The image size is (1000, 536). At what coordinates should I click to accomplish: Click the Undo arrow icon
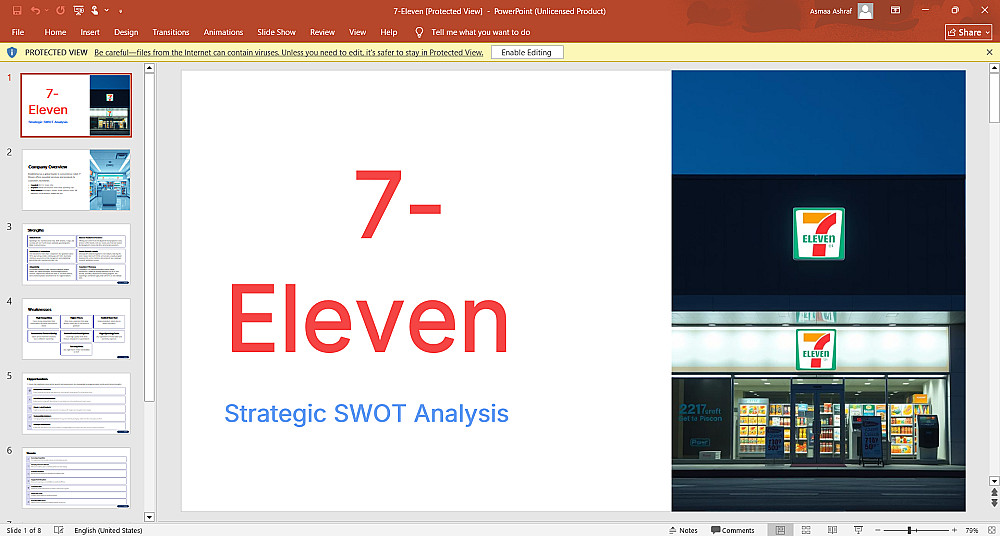(x=35, y=11)
